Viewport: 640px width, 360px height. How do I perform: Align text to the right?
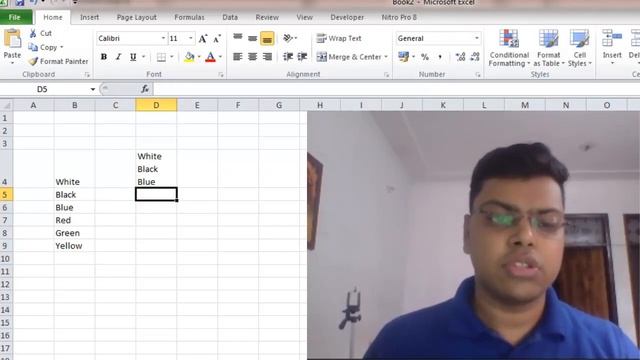pos(267,57)
